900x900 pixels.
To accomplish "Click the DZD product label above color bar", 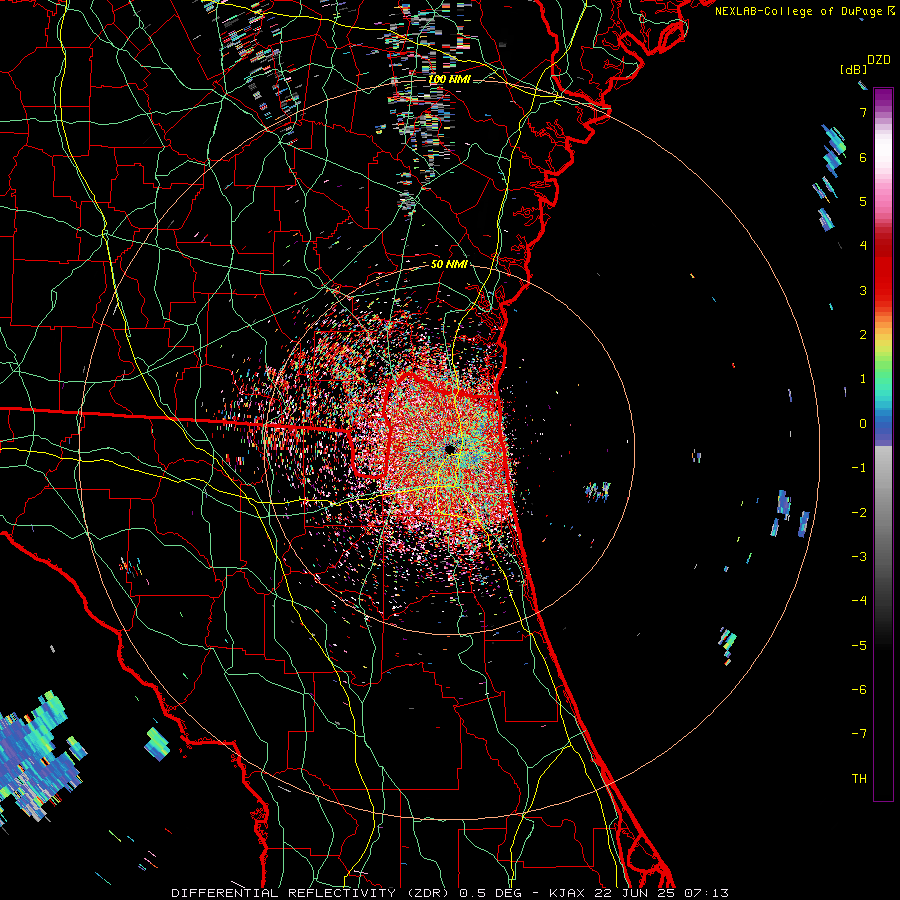I will [x=879, y=60].
